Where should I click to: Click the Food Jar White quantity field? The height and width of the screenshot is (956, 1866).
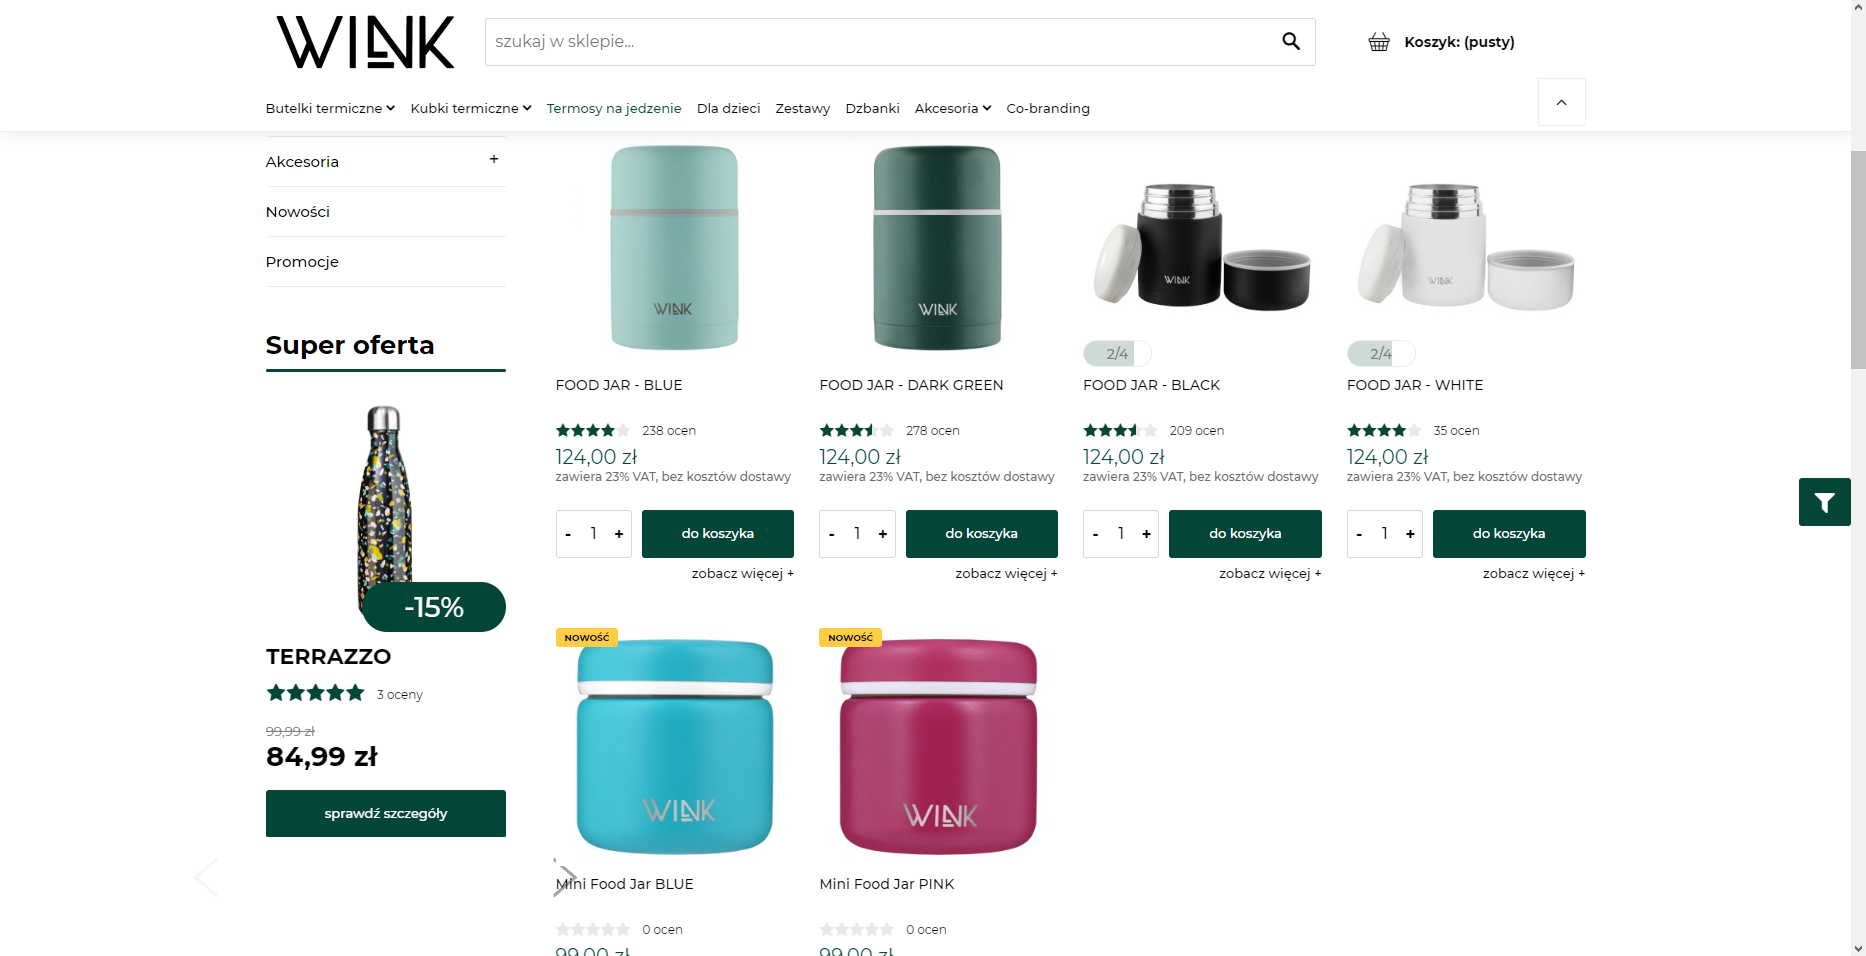1385,534
